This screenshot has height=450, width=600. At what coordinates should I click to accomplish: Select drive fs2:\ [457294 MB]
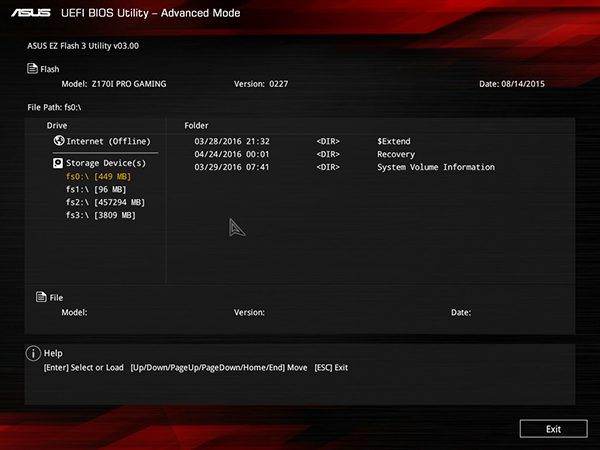point(105,202)
